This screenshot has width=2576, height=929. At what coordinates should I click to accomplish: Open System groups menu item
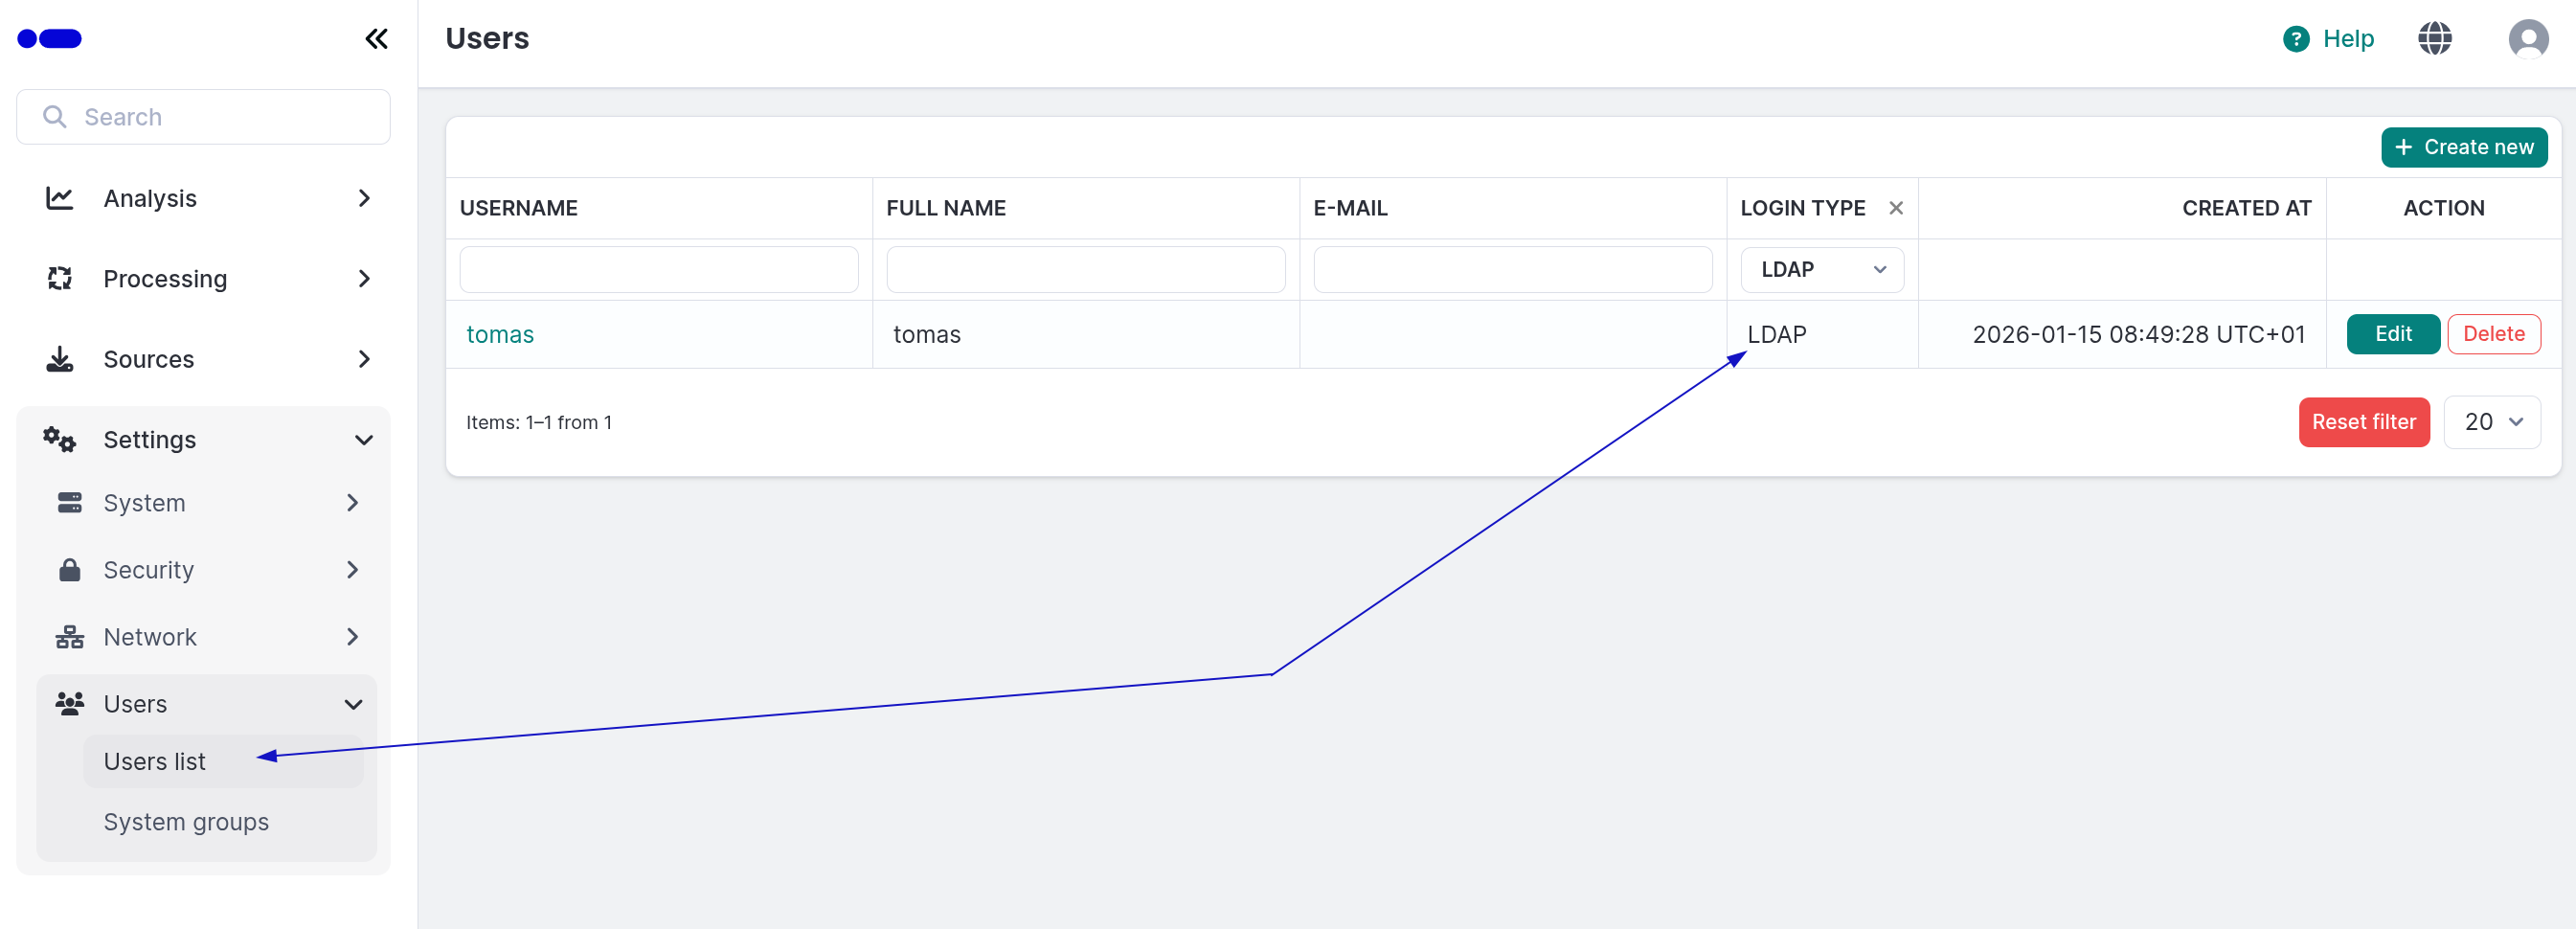point(186,822)
